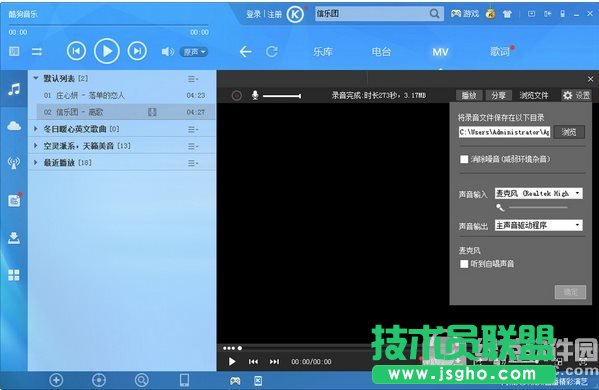Select song 02 信乐团 - 离歌
Image resolution: width=599 pixels, height=390 pixels.
click(x=126, y=112)
